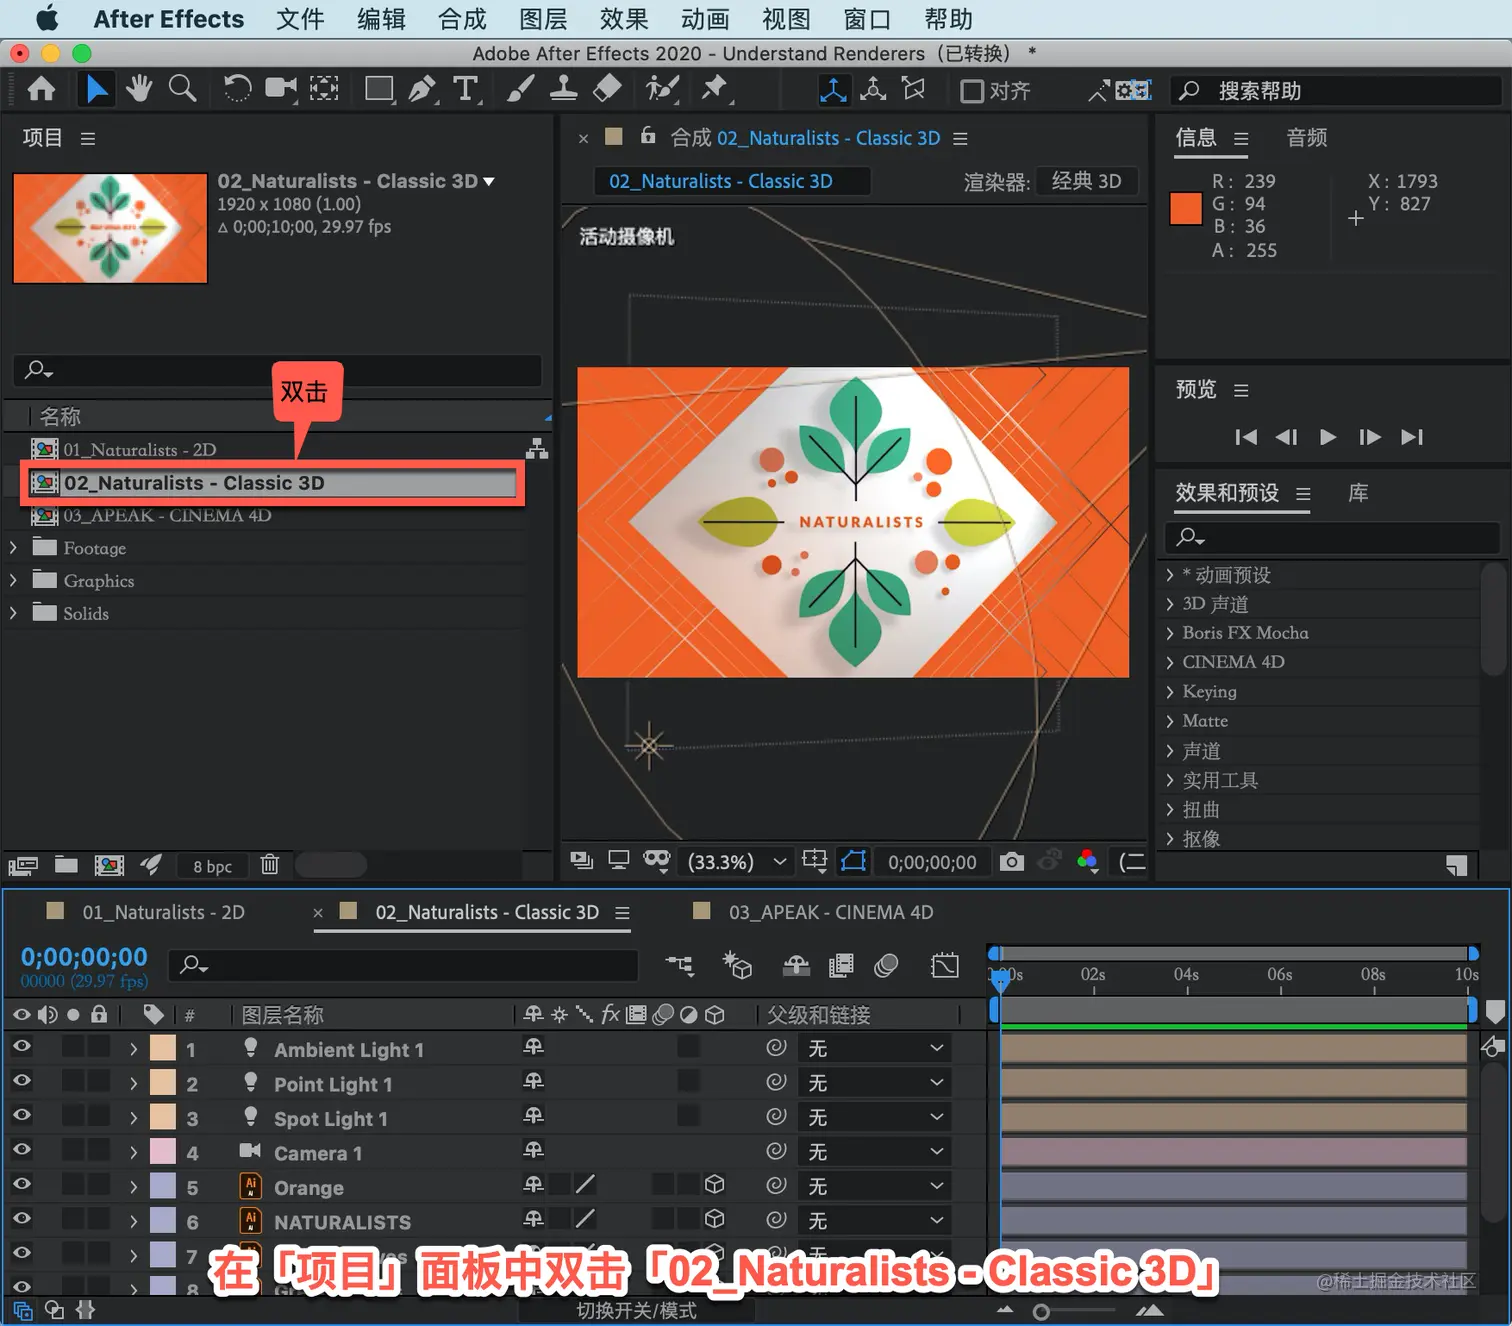This screenshot has height=1326, width=1512.
Task: Expand the CINEMA 4D effects category
Action: point(1169,662)
